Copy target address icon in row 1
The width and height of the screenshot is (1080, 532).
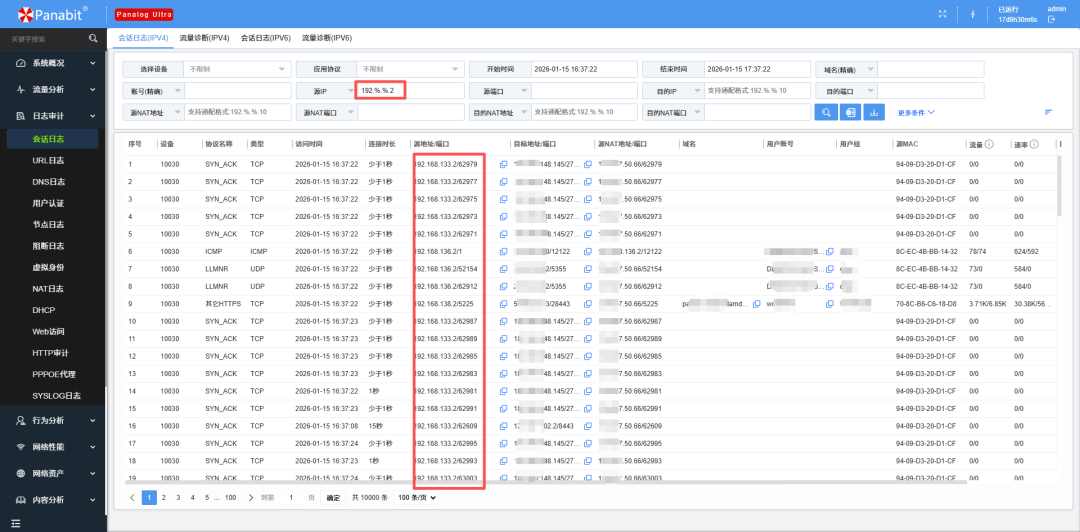pos(588,164)
